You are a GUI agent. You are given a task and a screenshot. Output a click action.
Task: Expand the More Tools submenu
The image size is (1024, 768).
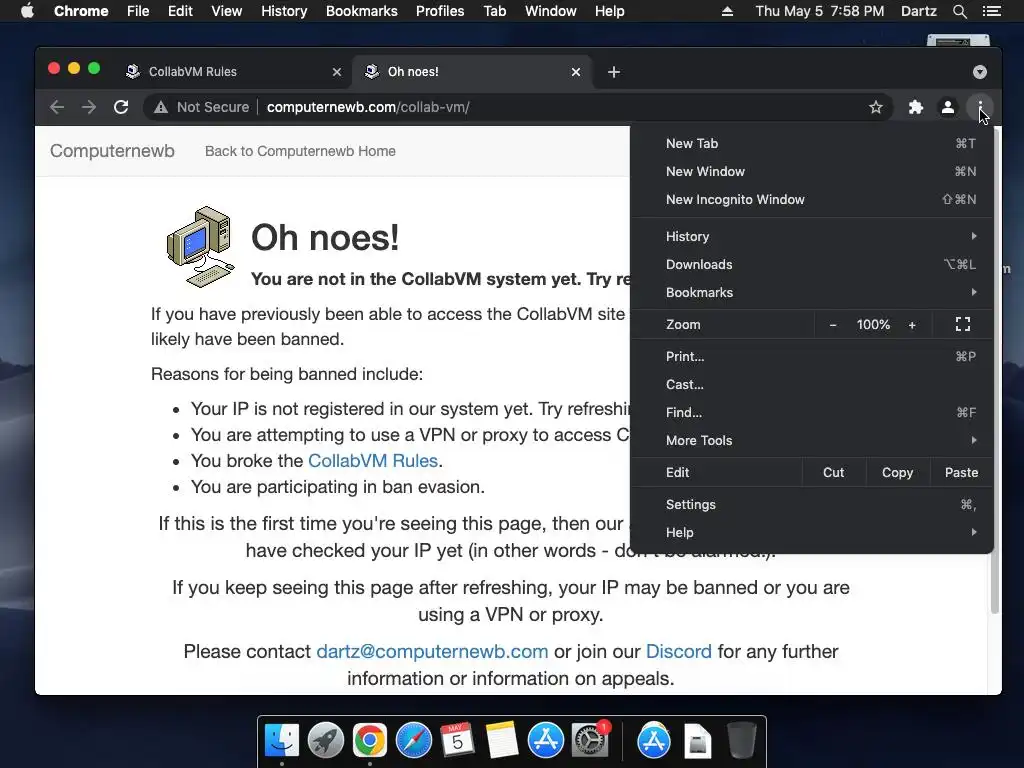click(812, 441)
